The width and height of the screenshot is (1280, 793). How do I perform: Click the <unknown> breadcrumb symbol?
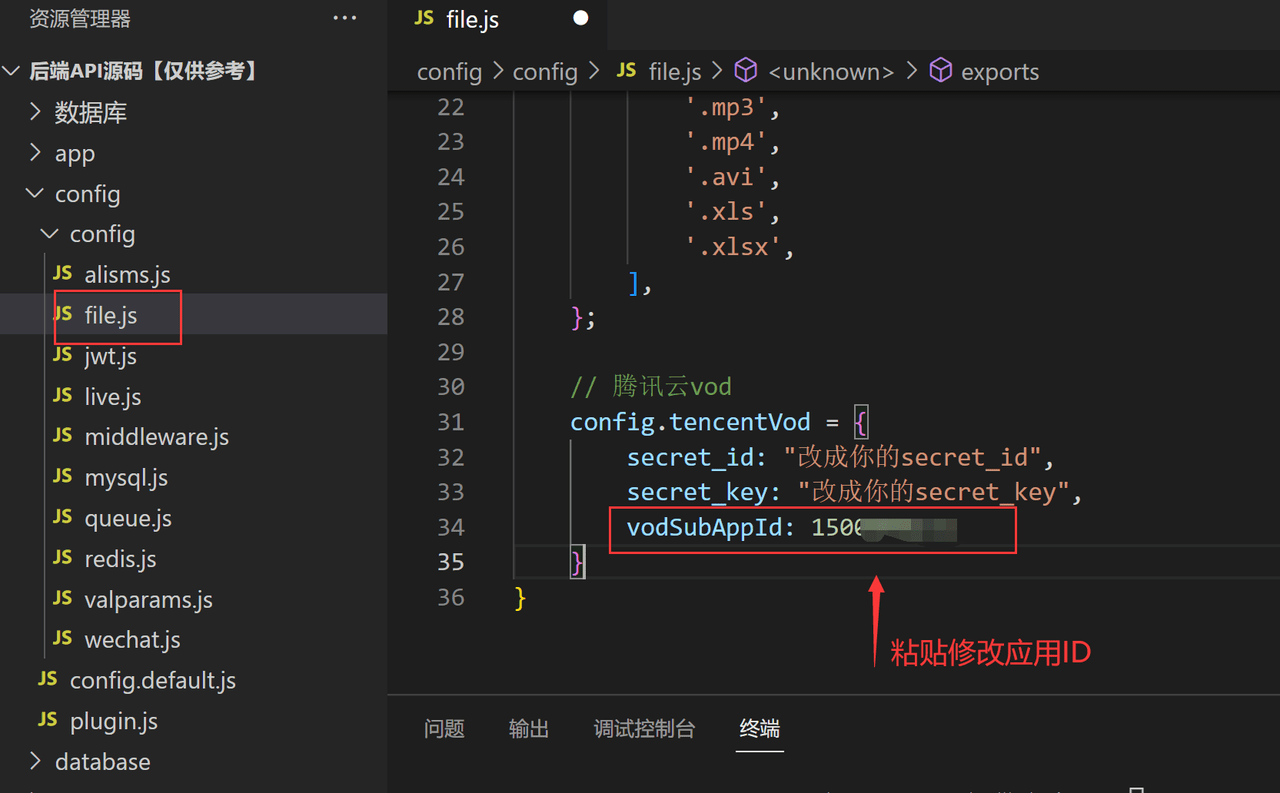click(831, 72)
